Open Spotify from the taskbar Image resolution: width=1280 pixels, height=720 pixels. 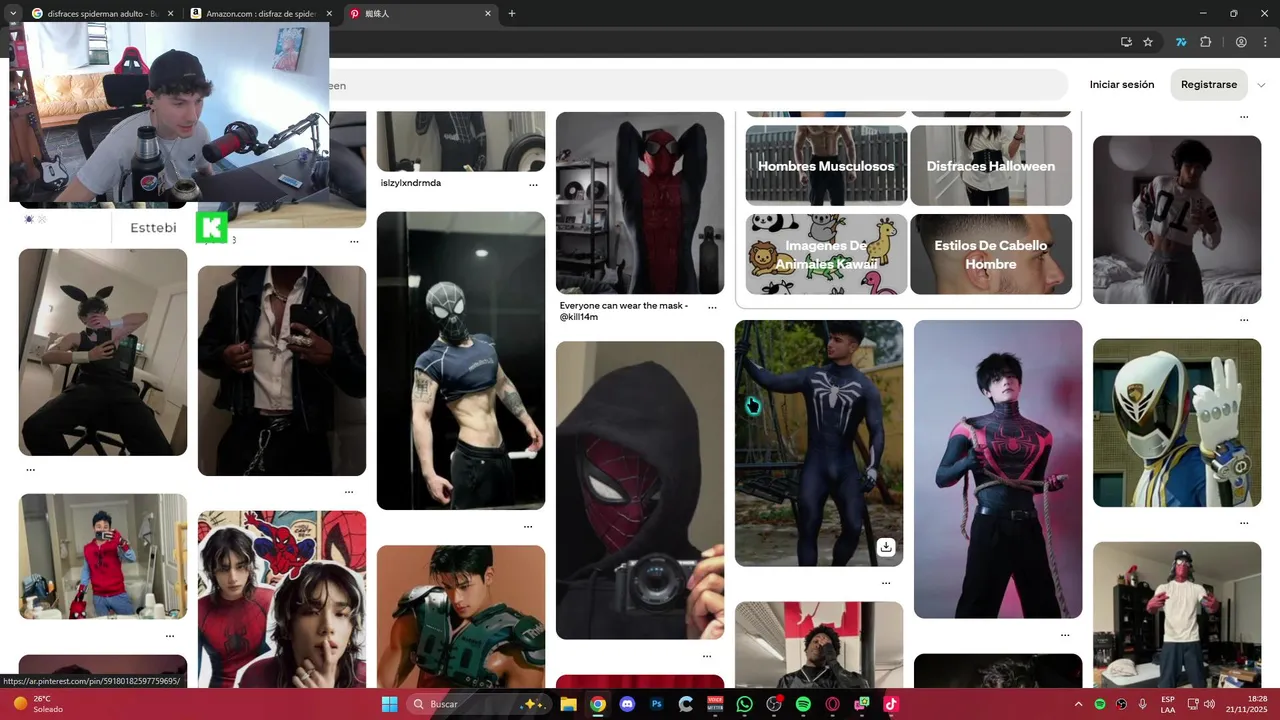(803, 704)
